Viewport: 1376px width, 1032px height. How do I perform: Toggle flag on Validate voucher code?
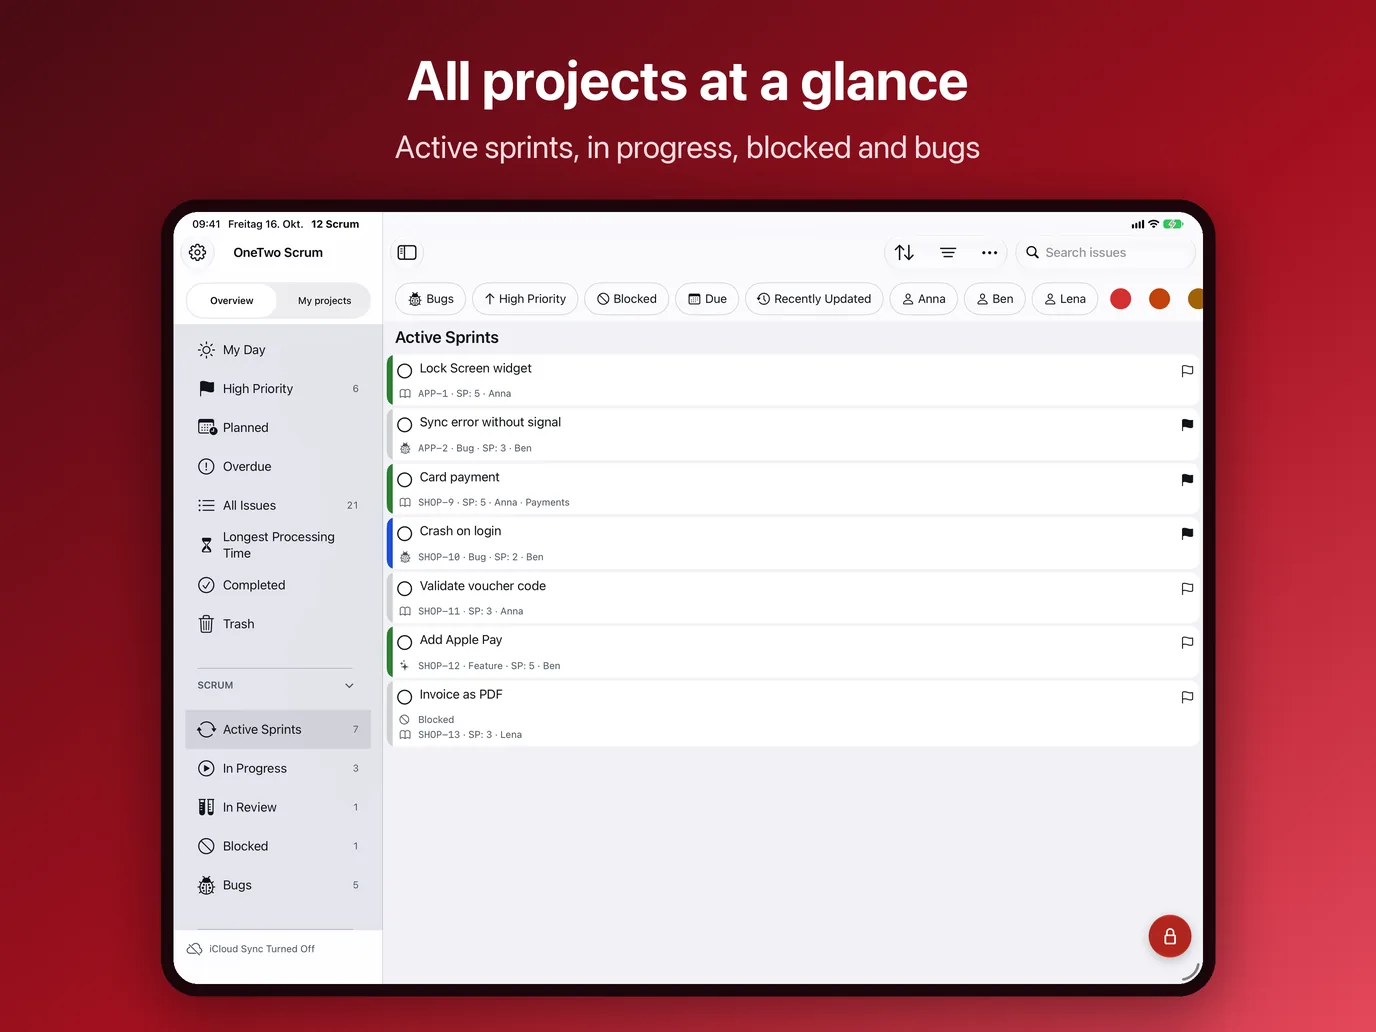[x=1187, y=589]
